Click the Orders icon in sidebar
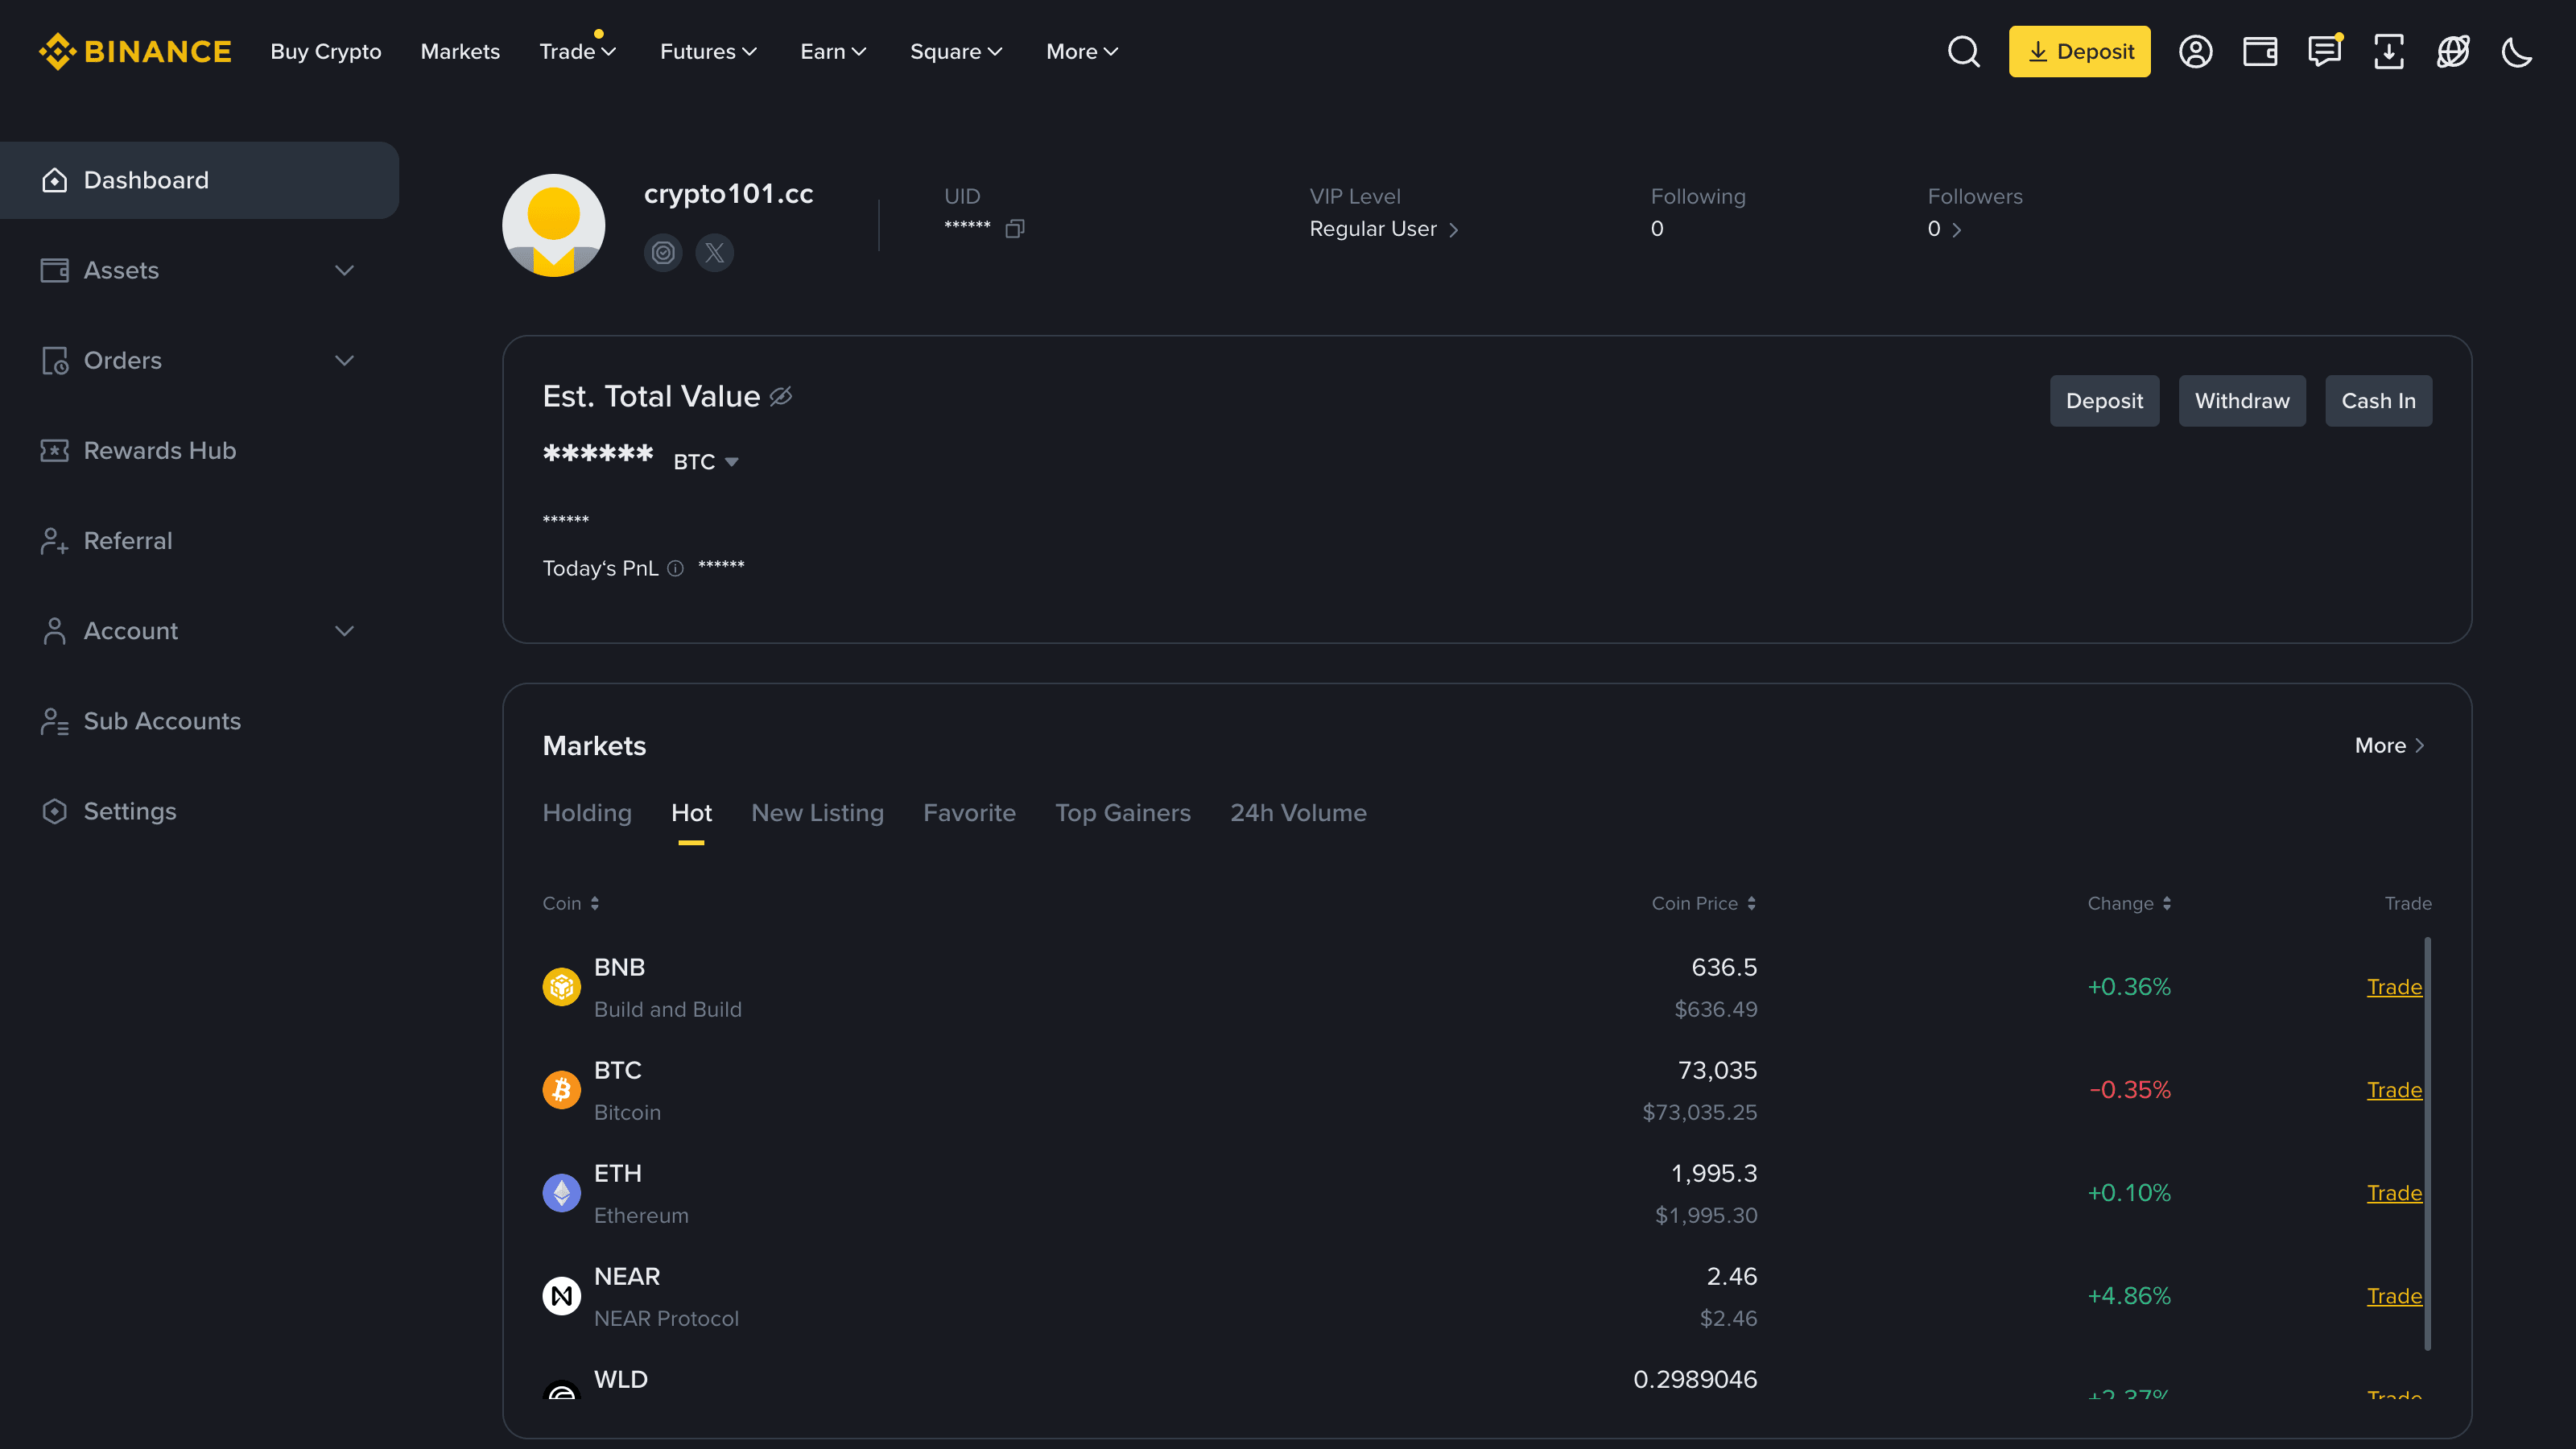 (x=54, y=360)
